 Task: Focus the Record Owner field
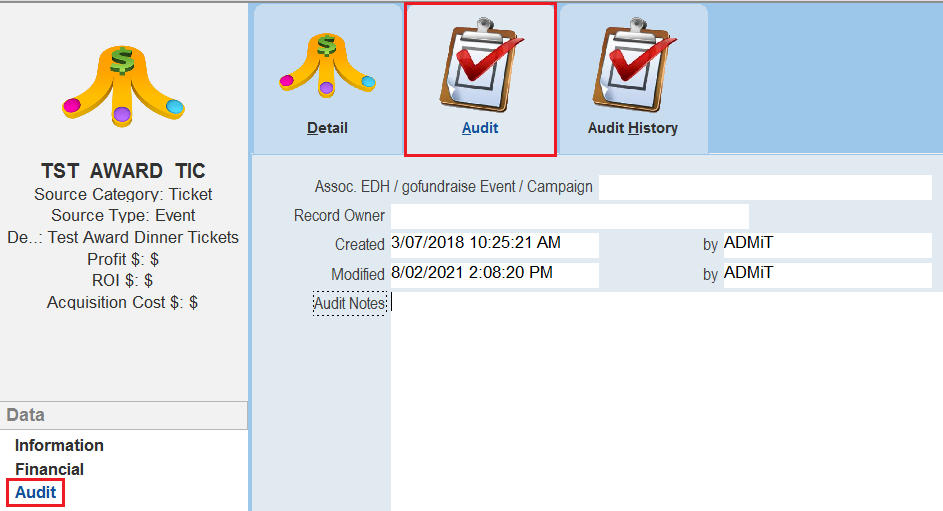570,216
